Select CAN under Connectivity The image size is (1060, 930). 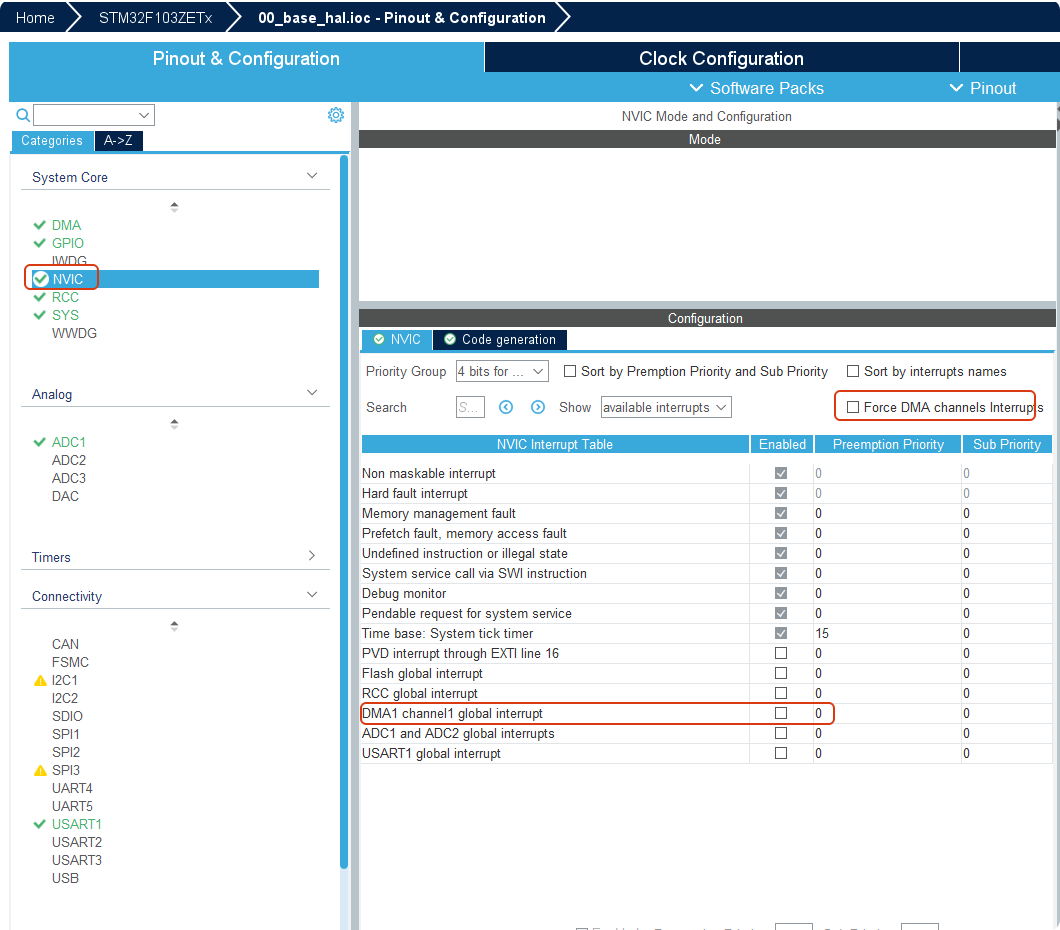[65, 644]
